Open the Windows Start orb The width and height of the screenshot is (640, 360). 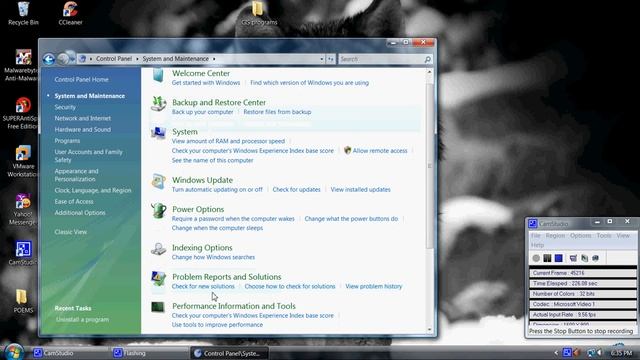pyautogui.click(x=13, y=352)
